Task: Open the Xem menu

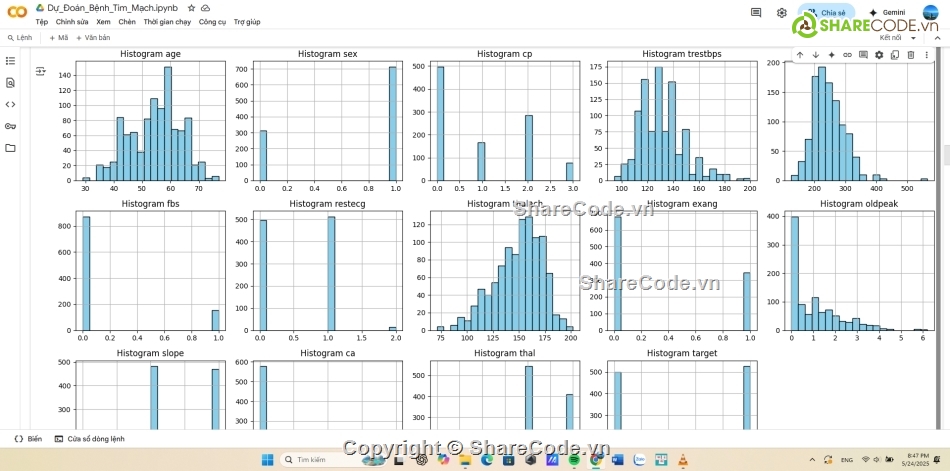Action: [104, 22]
